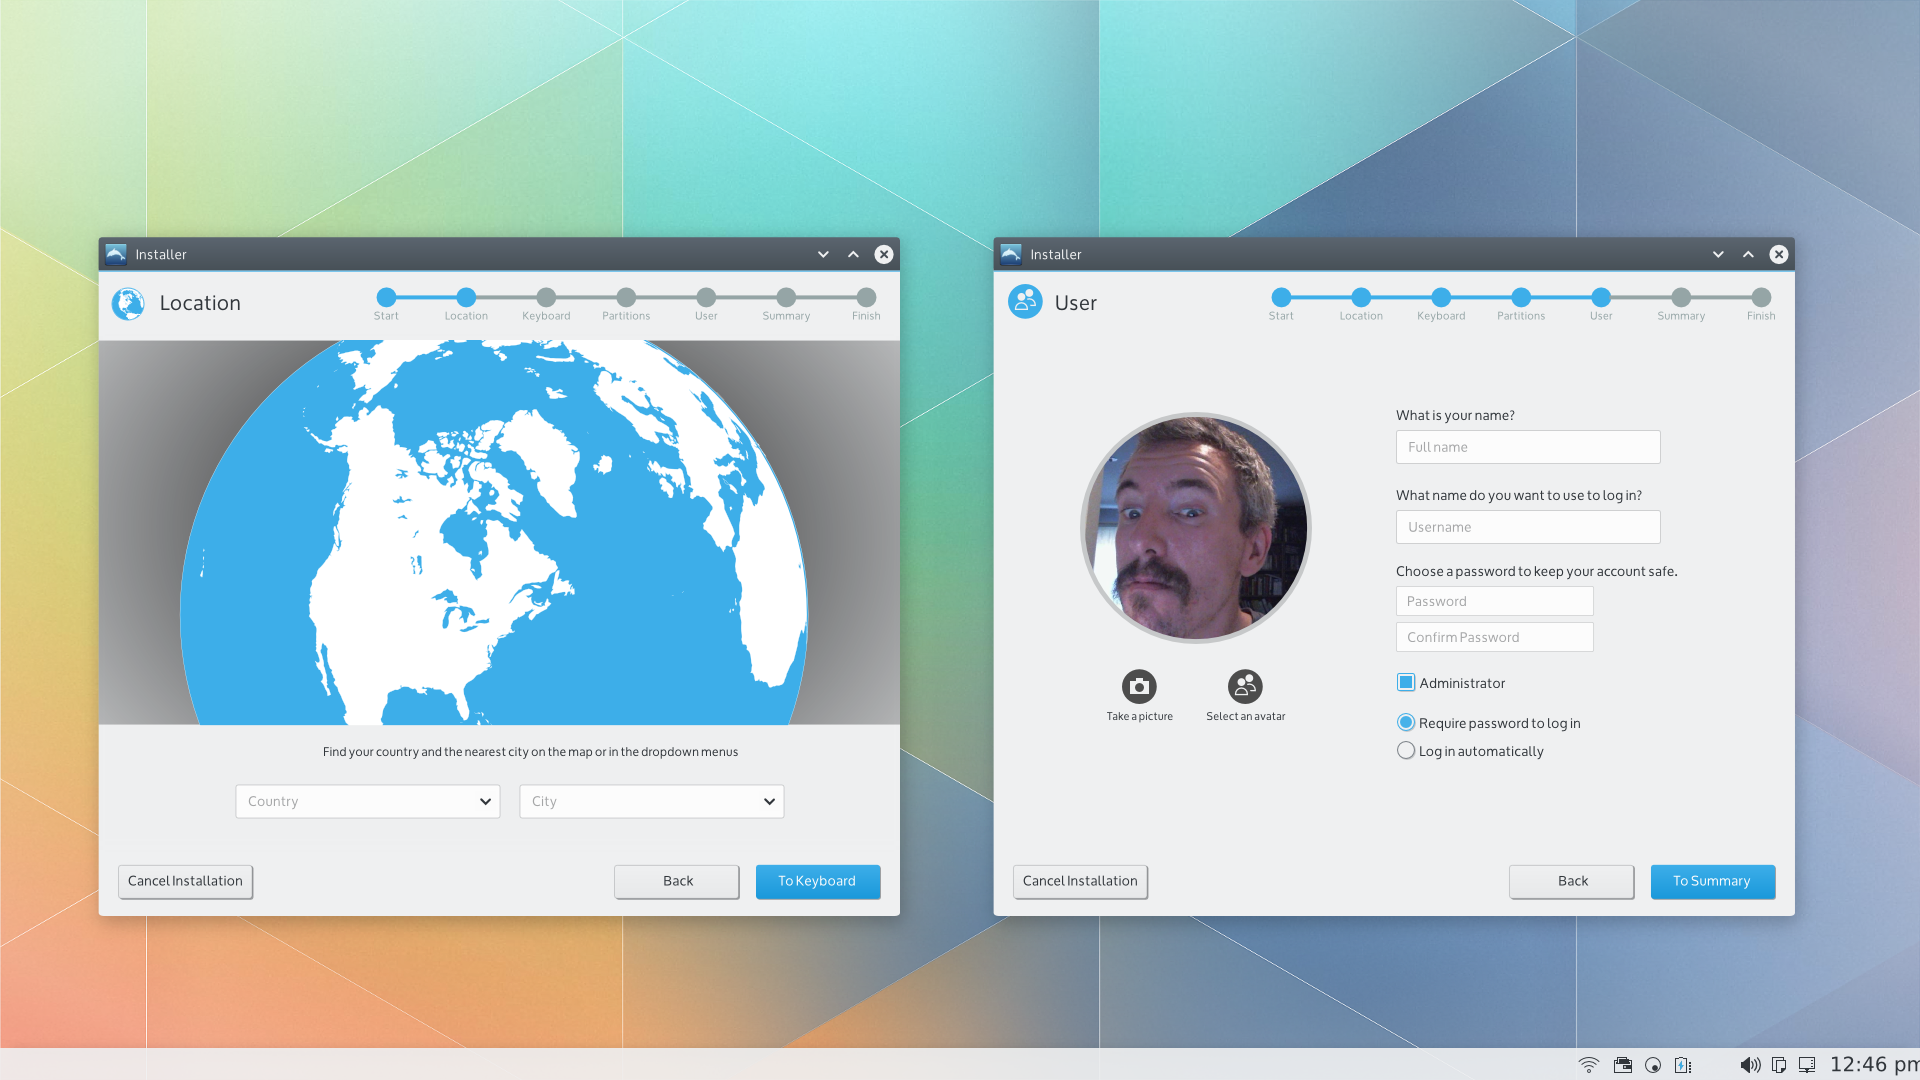Click the User header icon

1025,301
